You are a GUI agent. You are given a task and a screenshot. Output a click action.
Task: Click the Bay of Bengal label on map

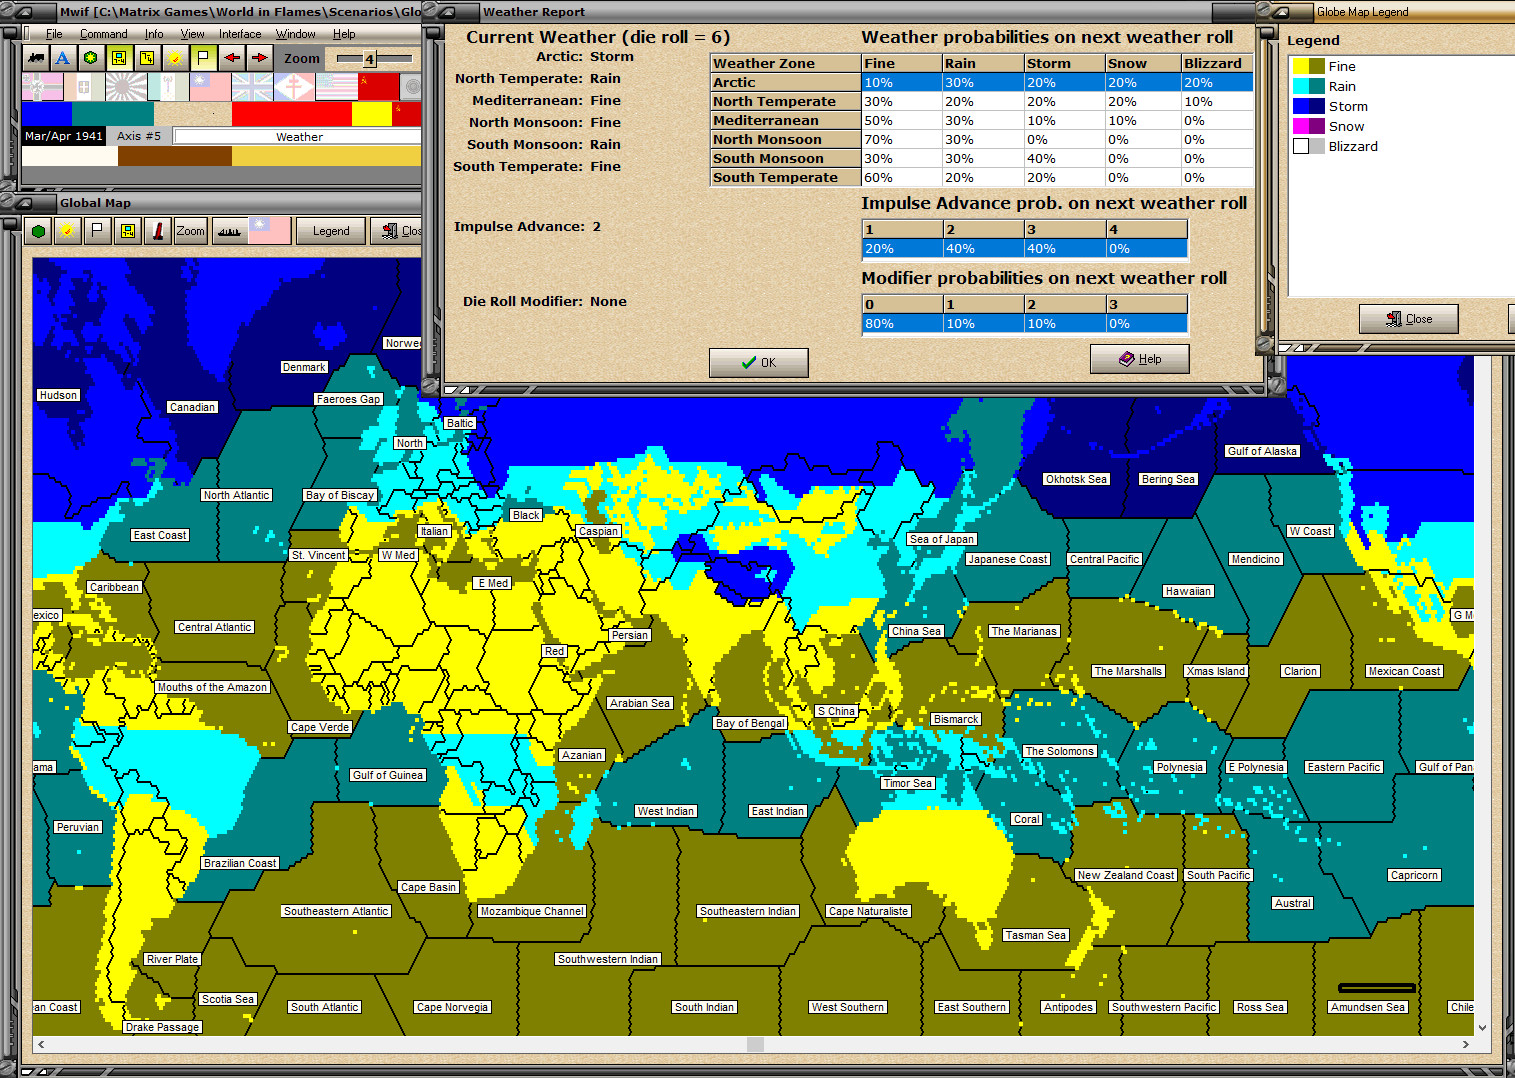tap(750, 723)
